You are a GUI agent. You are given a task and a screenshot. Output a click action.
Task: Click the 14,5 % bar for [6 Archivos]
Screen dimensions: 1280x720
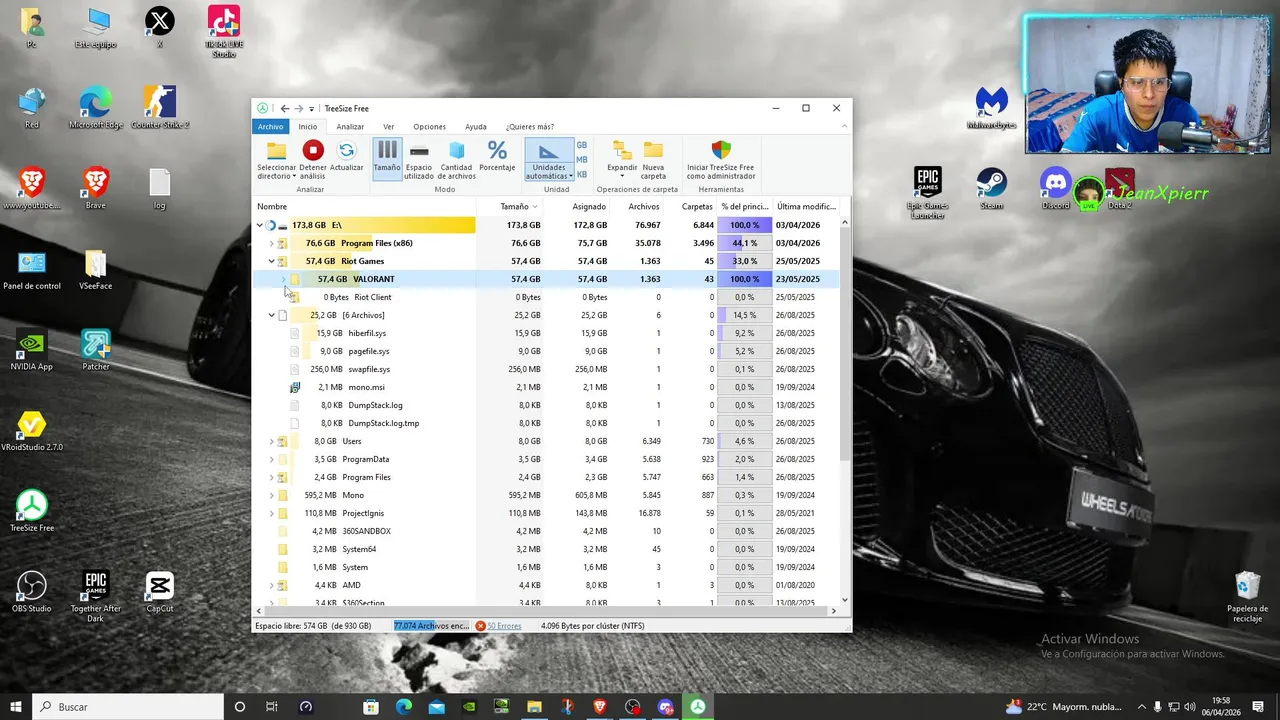(x=745, y=315)
